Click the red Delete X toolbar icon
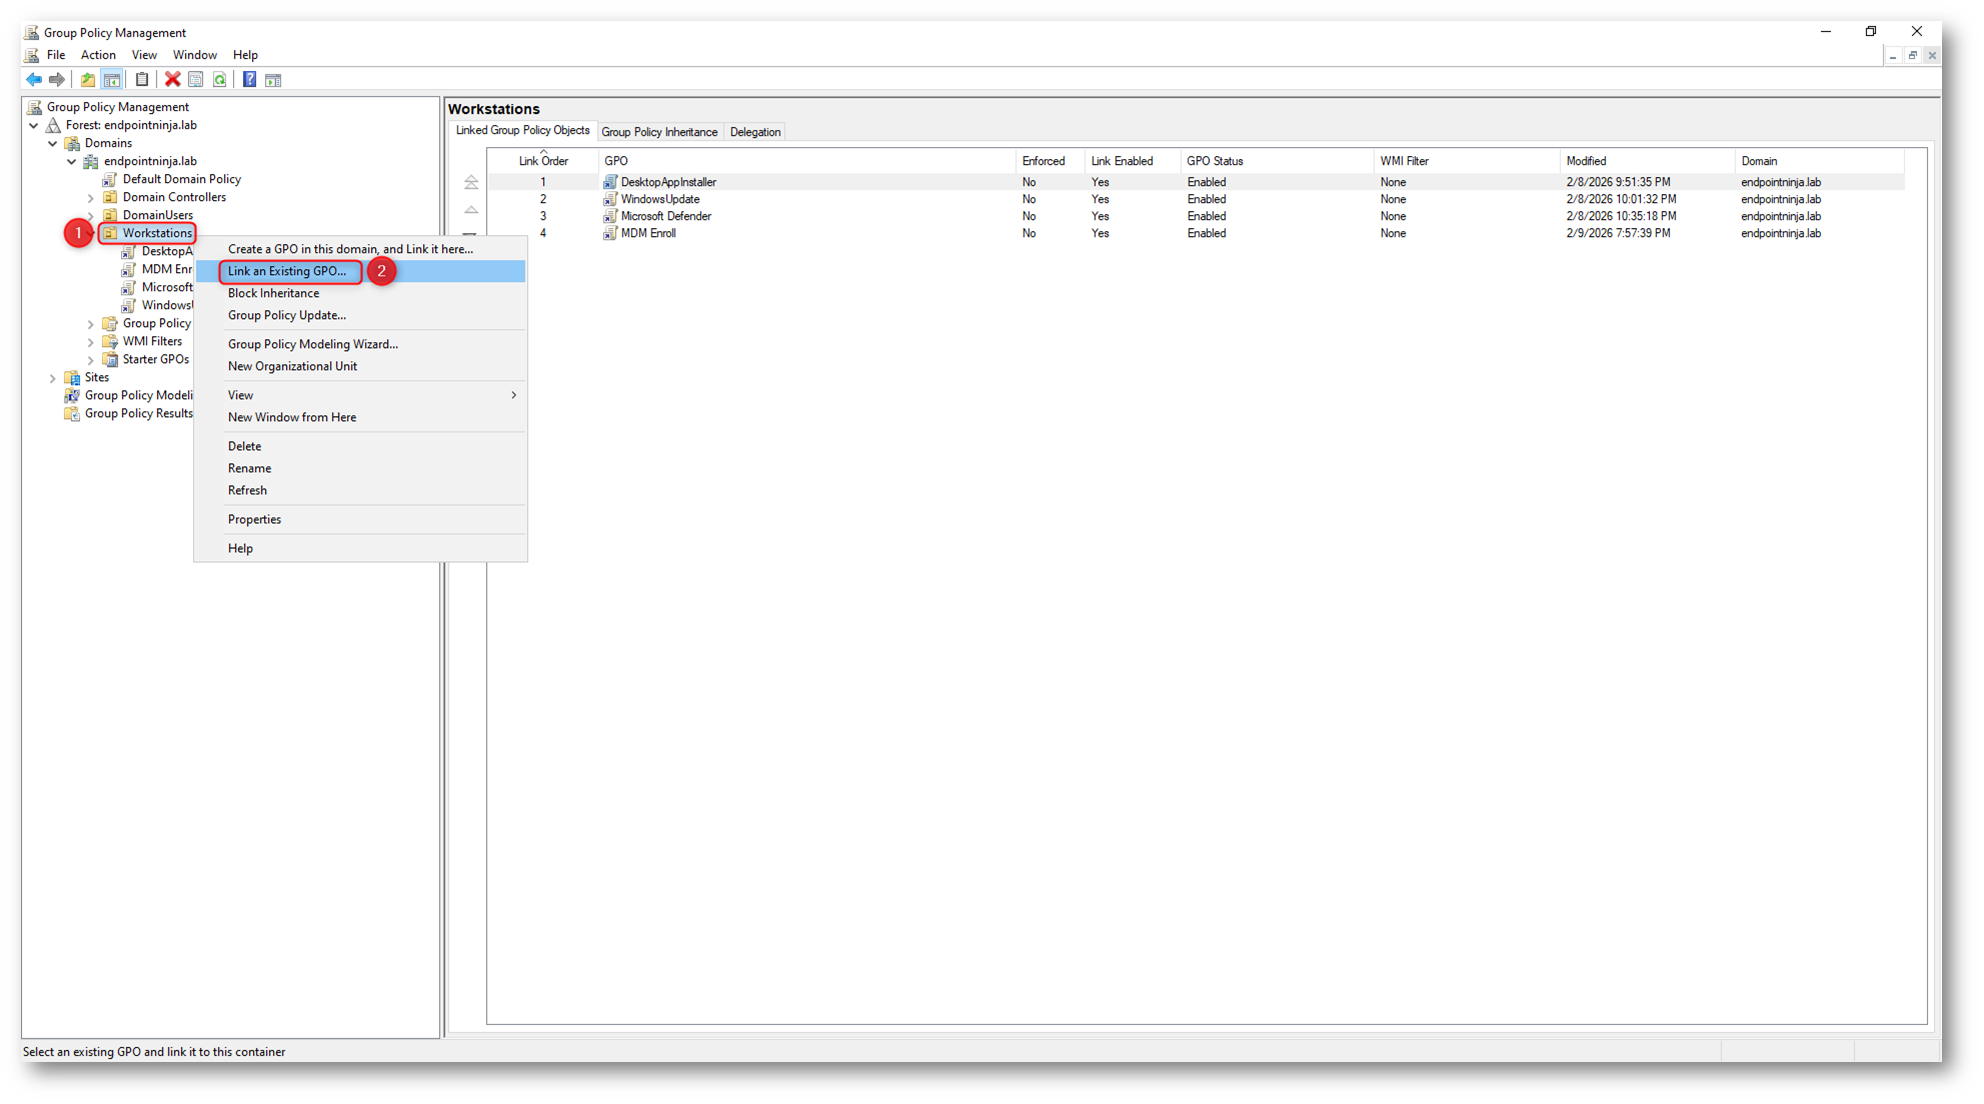1984x1104 pixels. click(x=172, y=80)
